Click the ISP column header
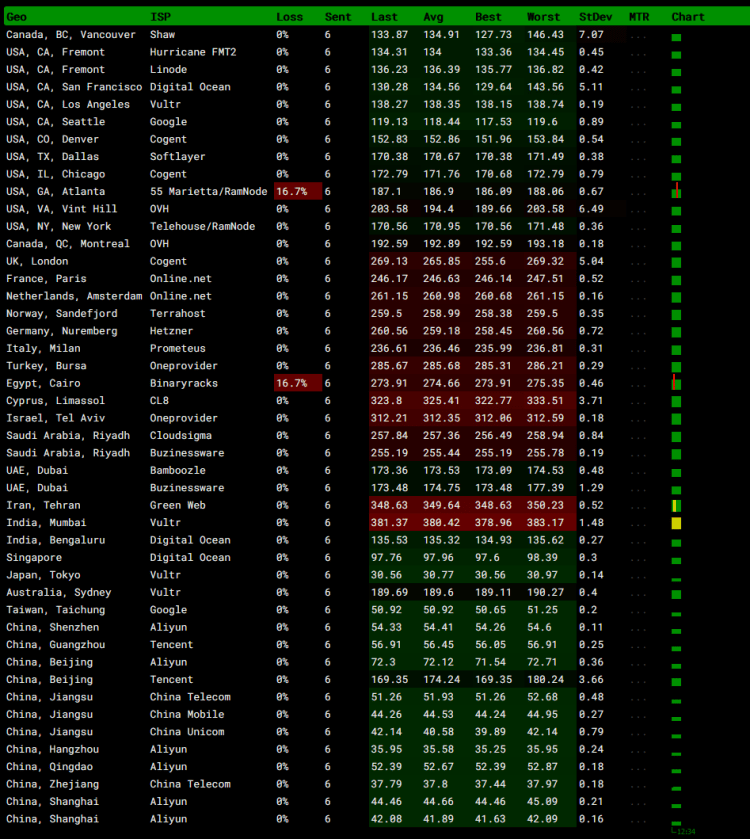This screenshot has height=839, width=750. pyautogui.click(x=160, y=17)
